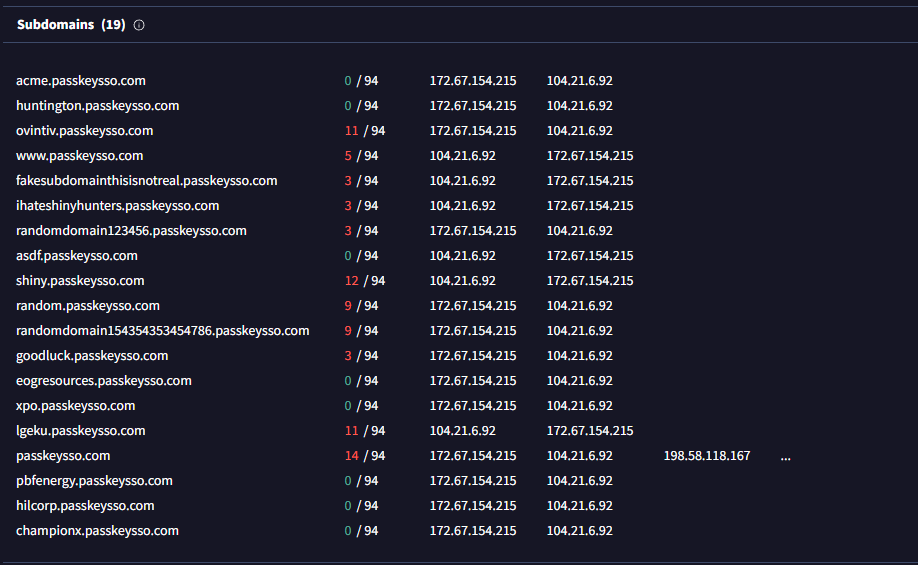Select championx.passkeysso.com row name

pos(97,531)
